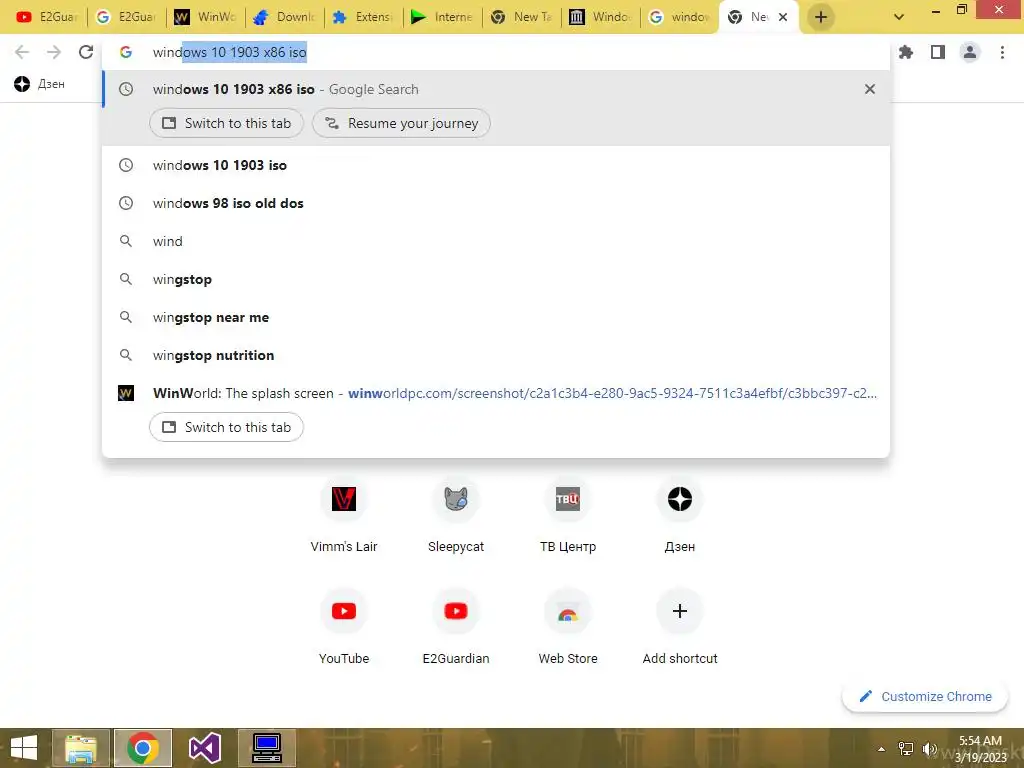Switch to the second E2Guar Google tab

127,17
